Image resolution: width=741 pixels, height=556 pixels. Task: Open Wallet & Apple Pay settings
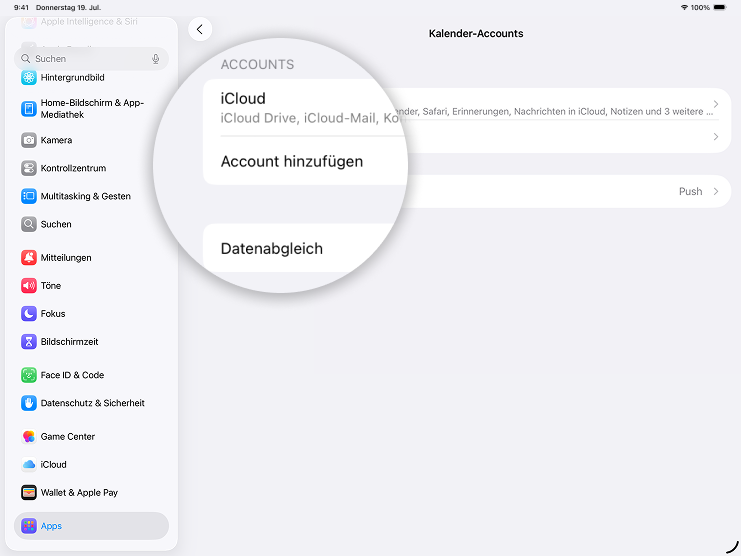coord(79,493)
